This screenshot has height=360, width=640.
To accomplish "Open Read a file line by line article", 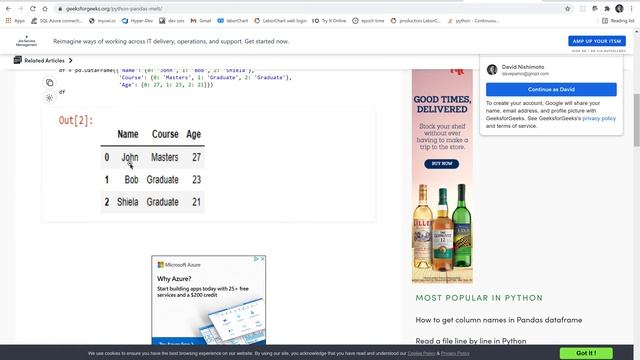I will coord(471,341).
